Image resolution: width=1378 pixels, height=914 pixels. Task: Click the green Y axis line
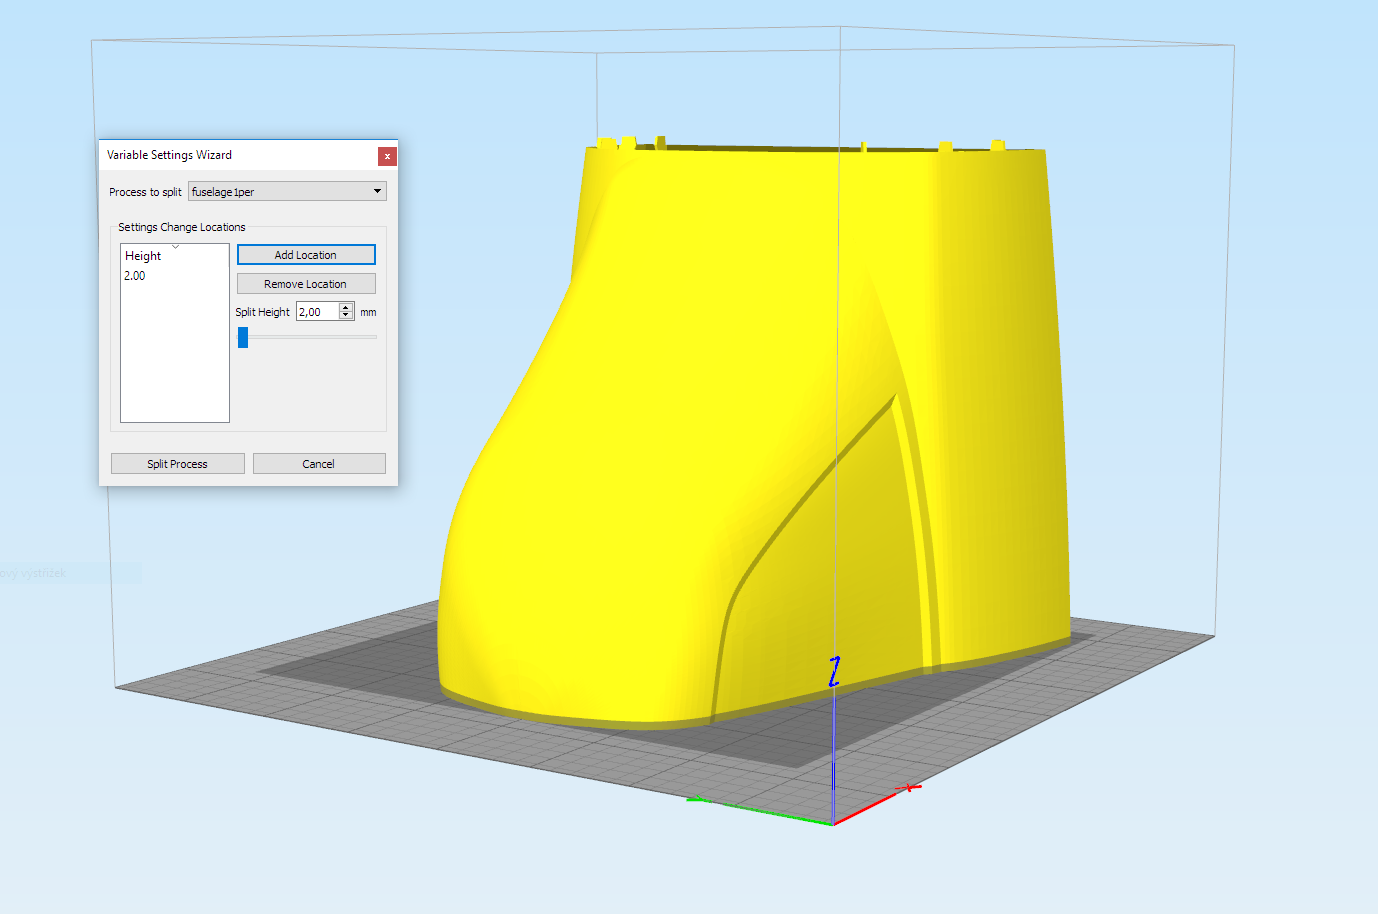[x=760, y=810]
